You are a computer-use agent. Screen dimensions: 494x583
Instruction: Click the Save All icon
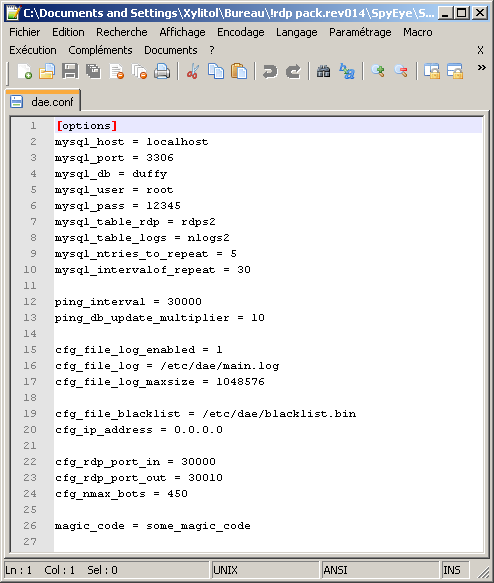pyautogui.click(x=93, y=71)
